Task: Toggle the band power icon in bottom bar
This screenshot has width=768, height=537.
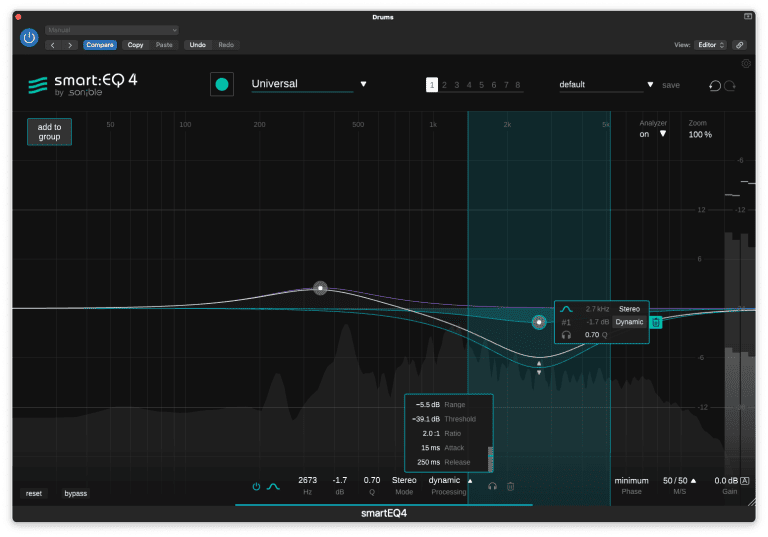Action: [256, 487]
